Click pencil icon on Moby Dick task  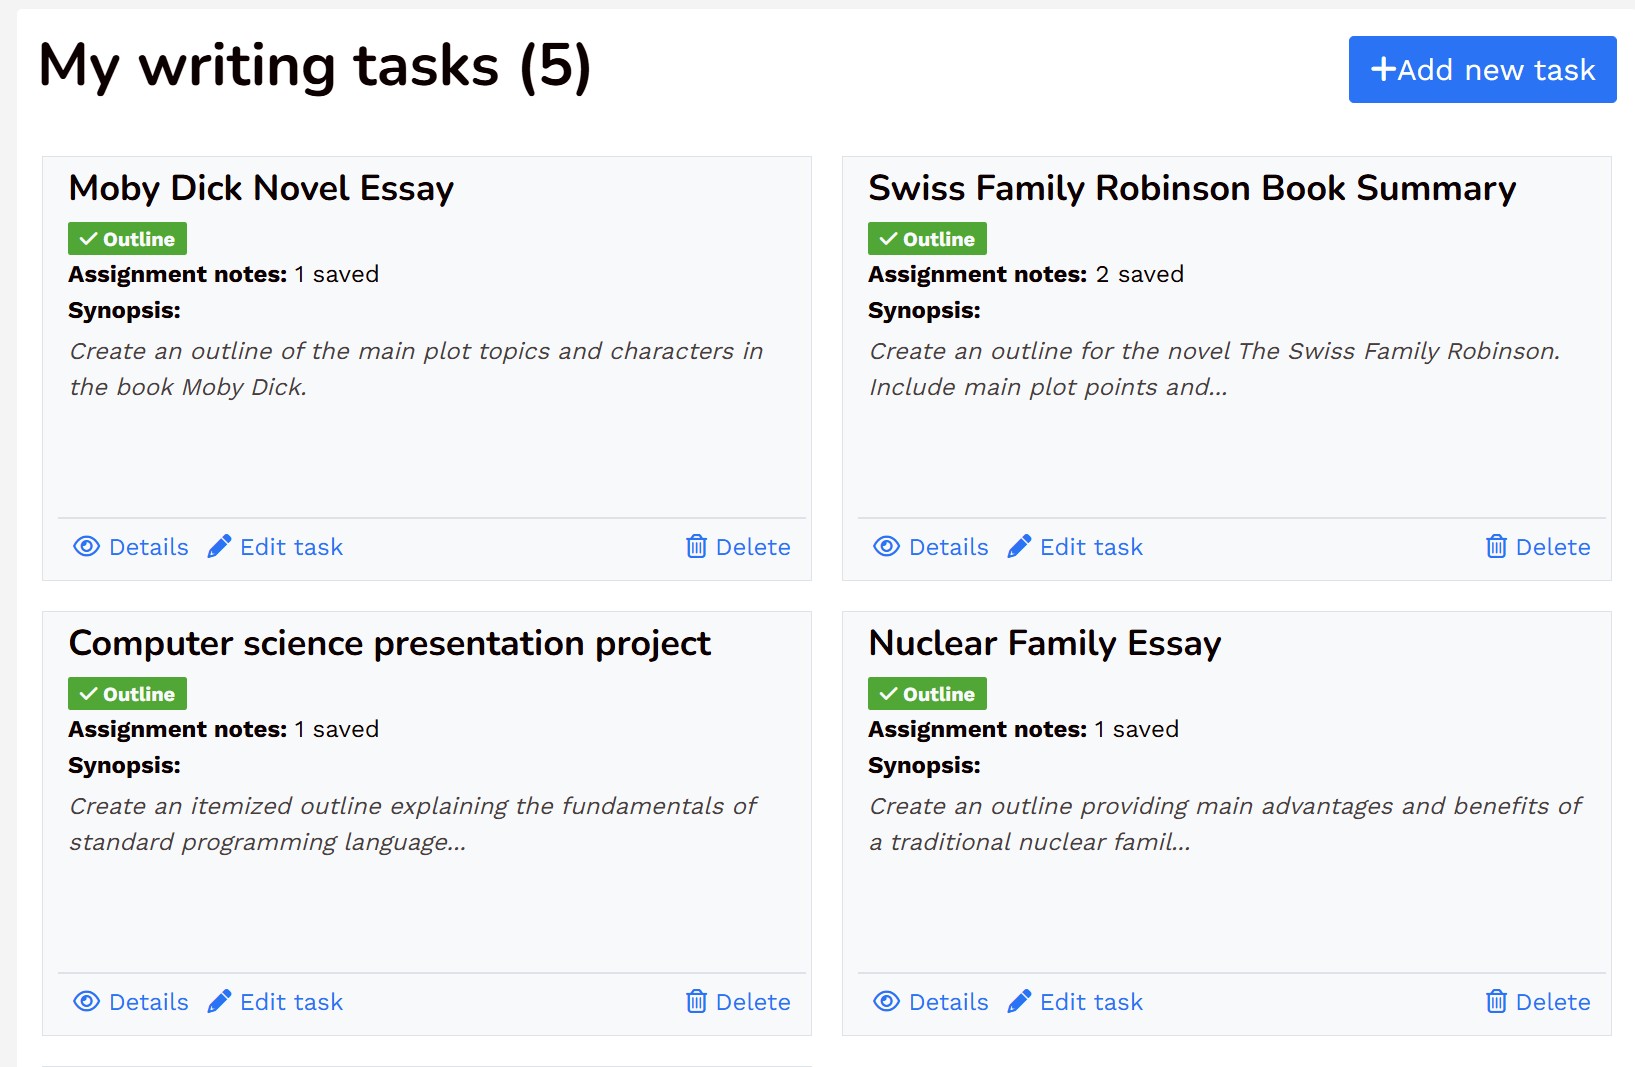click(x=219, y=546)
